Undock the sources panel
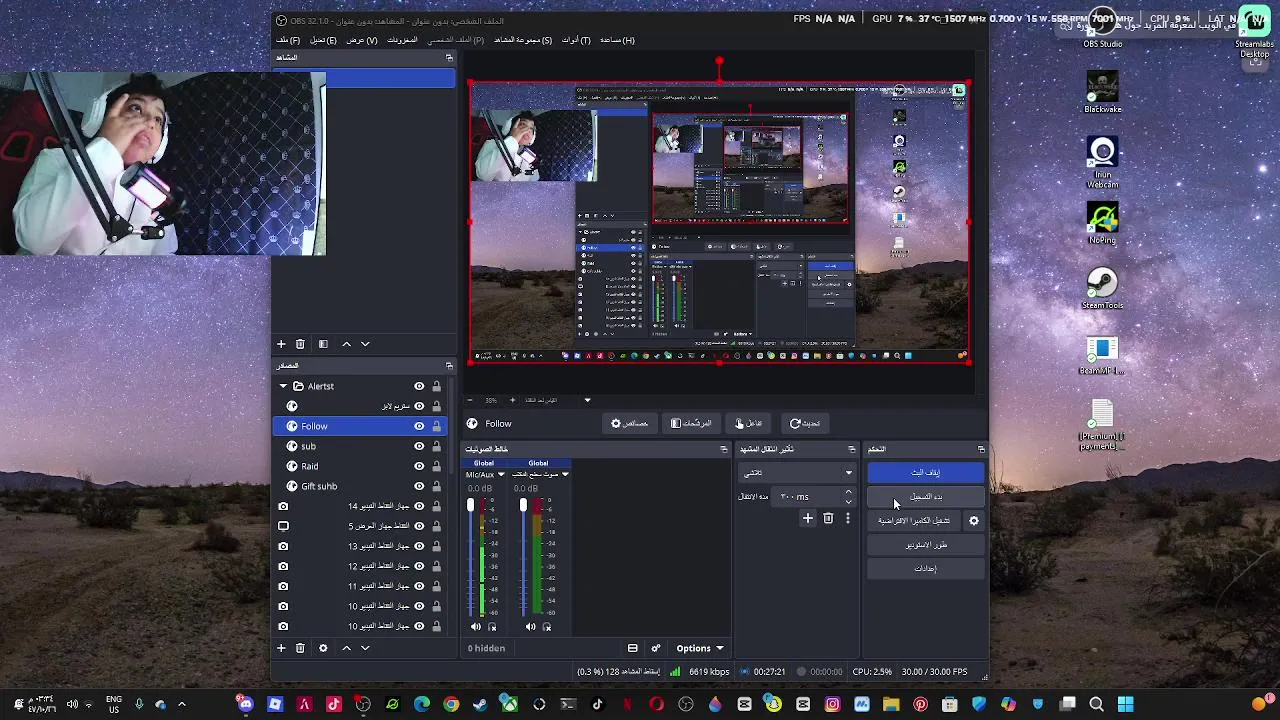The image size is (1280, 720). click(x=449, y=366)
